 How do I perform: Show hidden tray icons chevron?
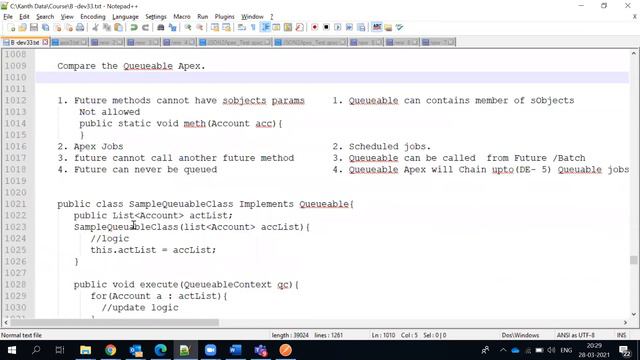coord(503,350)
